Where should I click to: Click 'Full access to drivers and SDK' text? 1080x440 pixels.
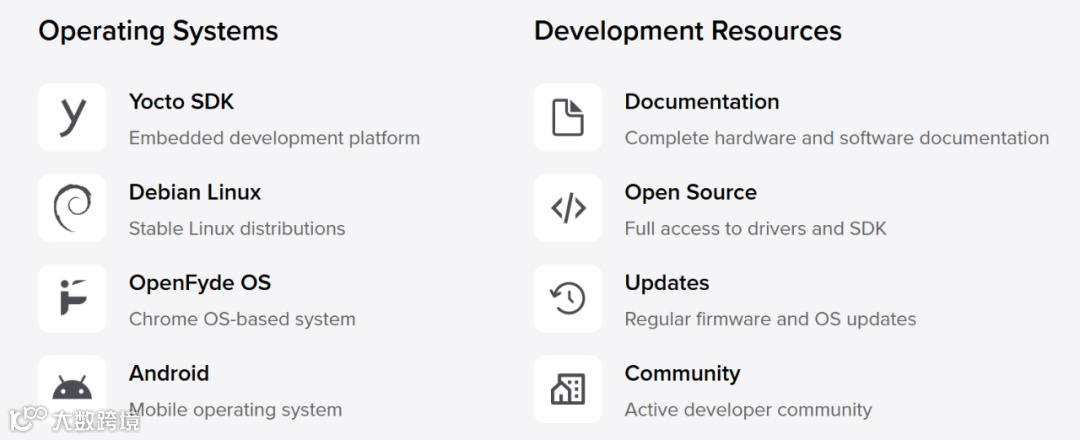(x=756, y=228)
